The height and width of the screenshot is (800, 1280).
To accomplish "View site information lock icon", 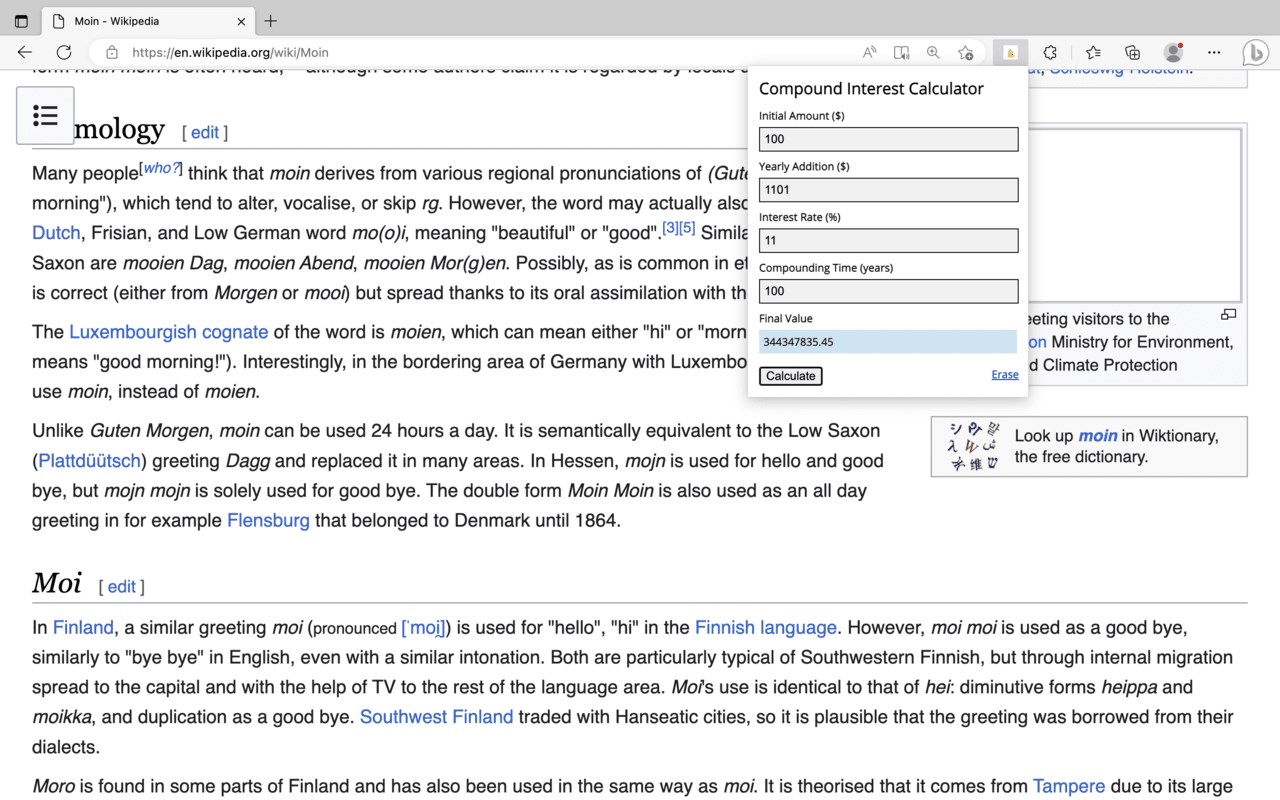I will click(112, 52).
